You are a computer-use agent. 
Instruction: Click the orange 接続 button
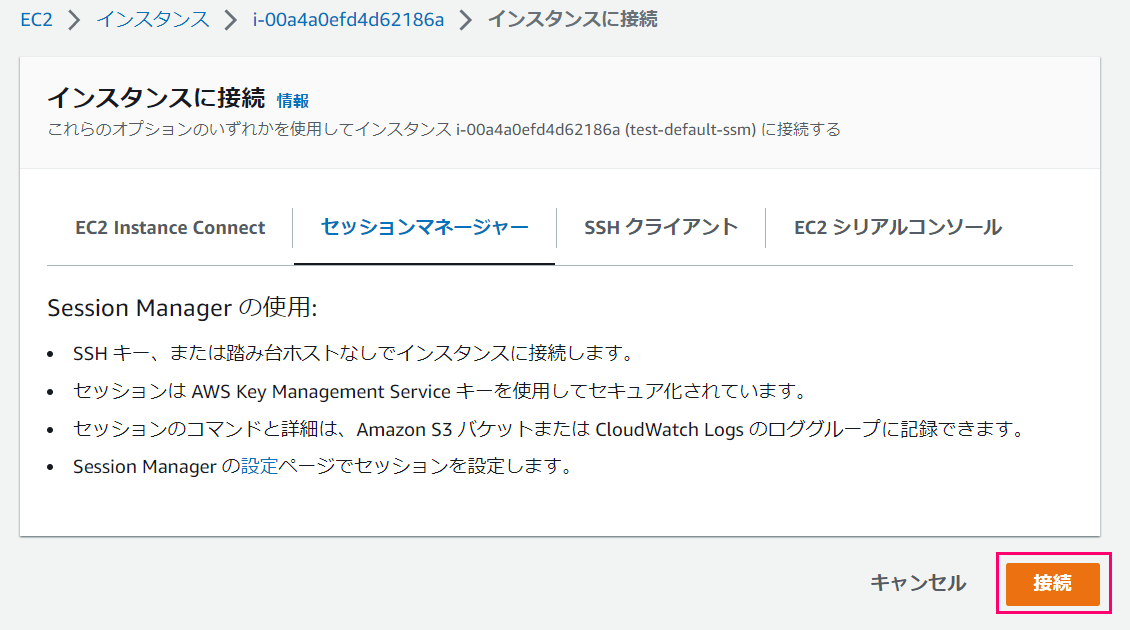coord(1053,583)
